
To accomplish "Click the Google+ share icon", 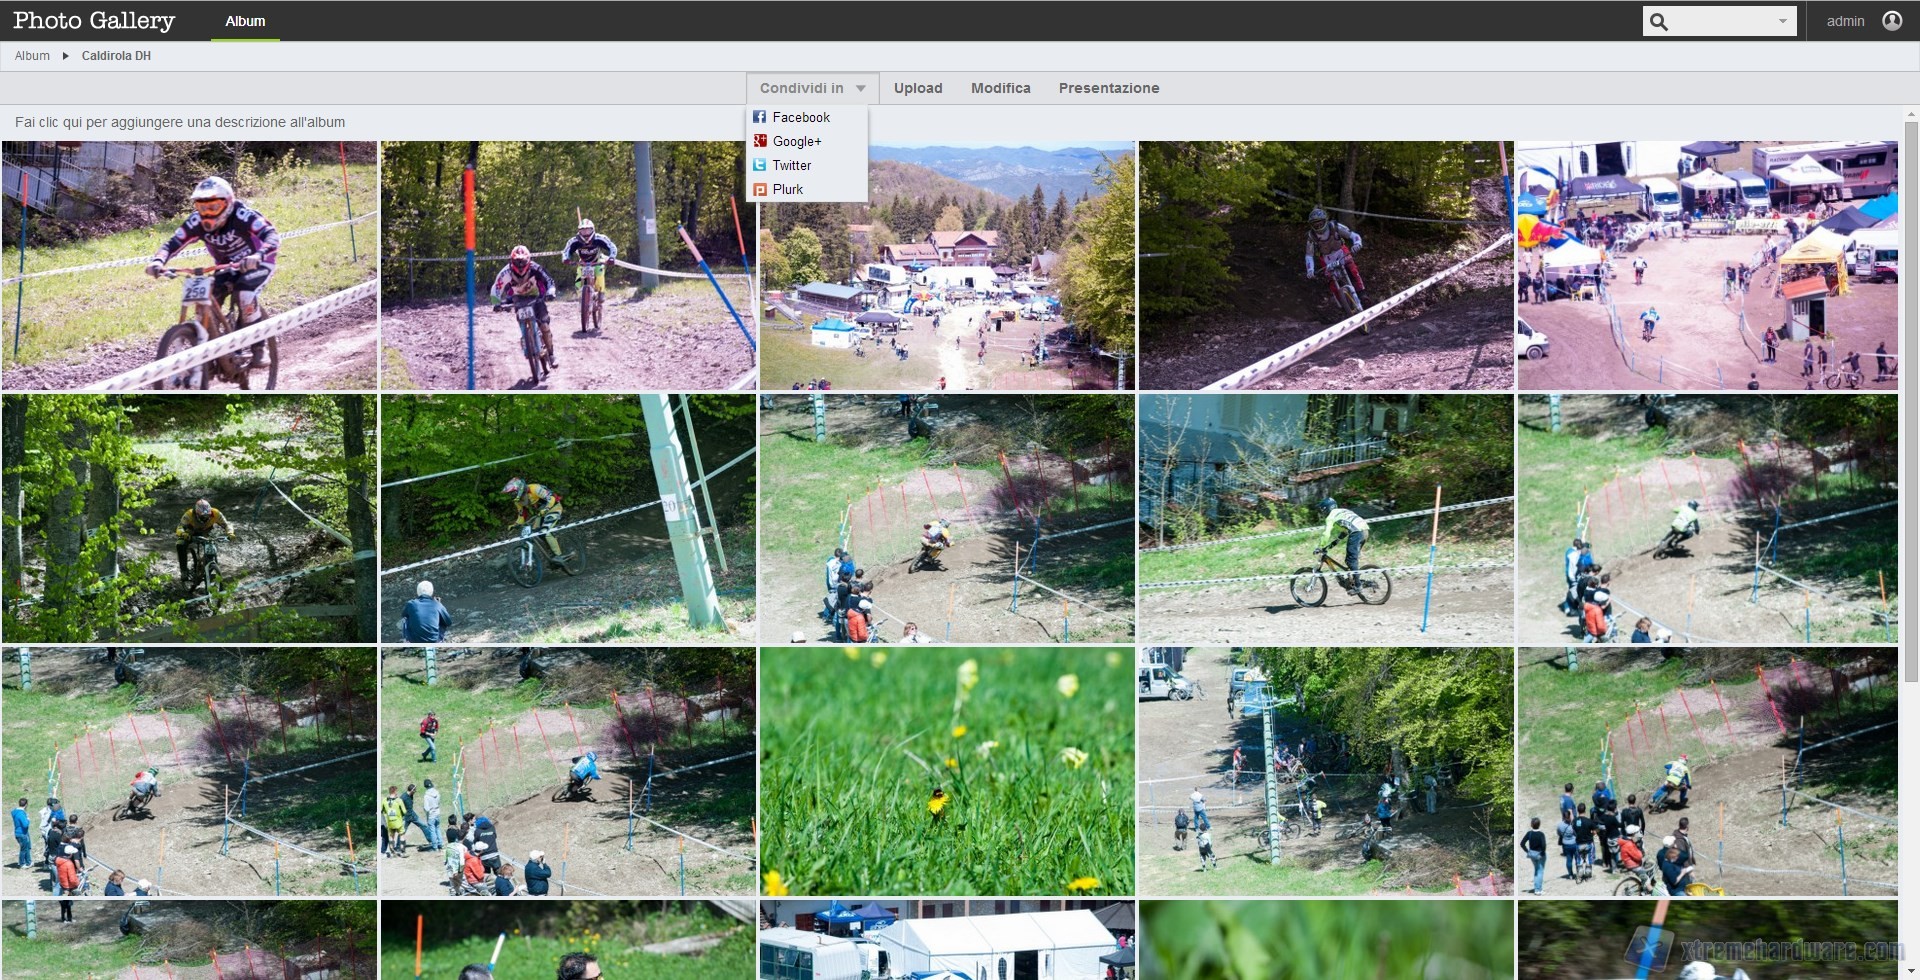I will point(759,141).
